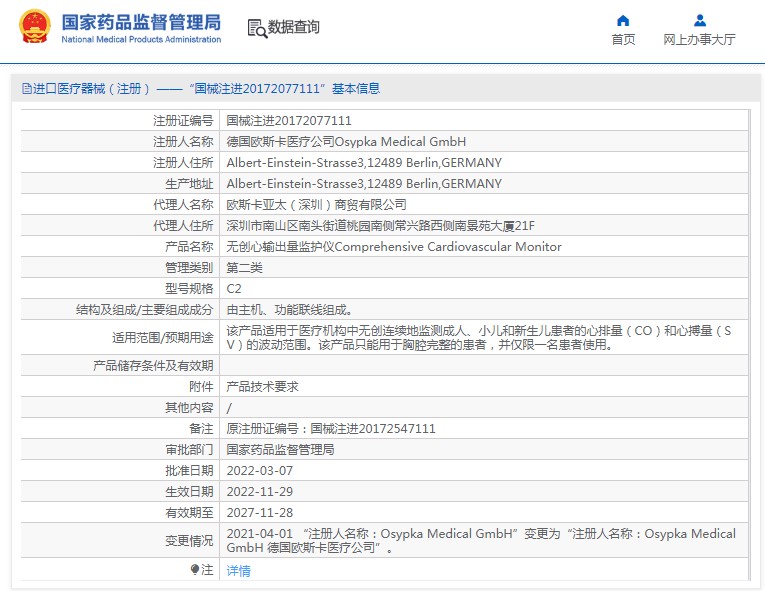Click 国家药品监督管理局 site title
765x591 pixels.
[141, 22]
